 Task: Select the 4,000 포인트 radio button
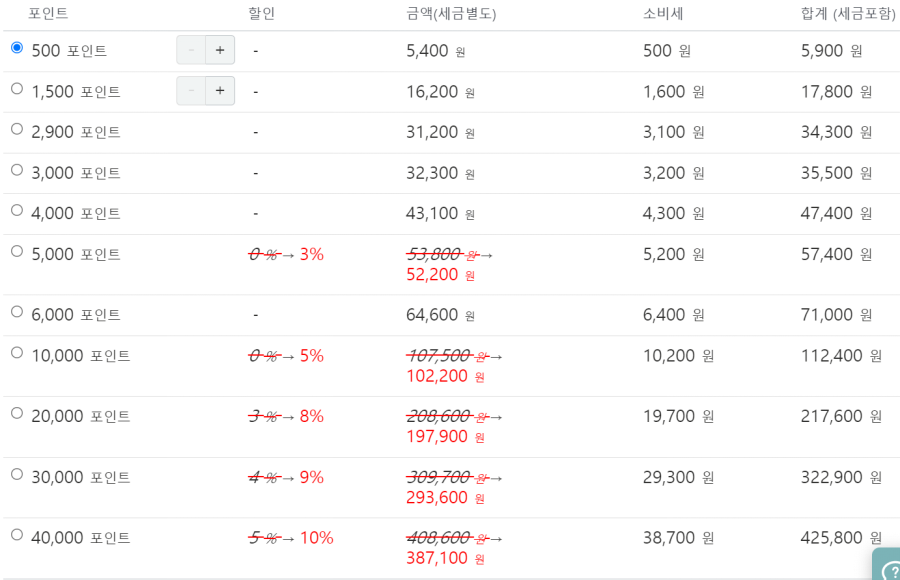pyautogui.click(x=15, y=212)
